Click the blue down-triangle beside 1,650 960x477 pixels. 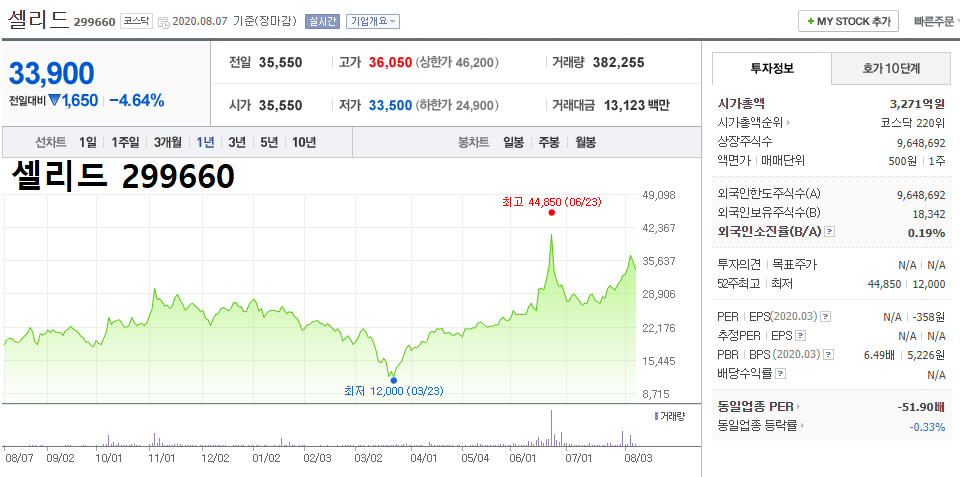click(53, 100)
